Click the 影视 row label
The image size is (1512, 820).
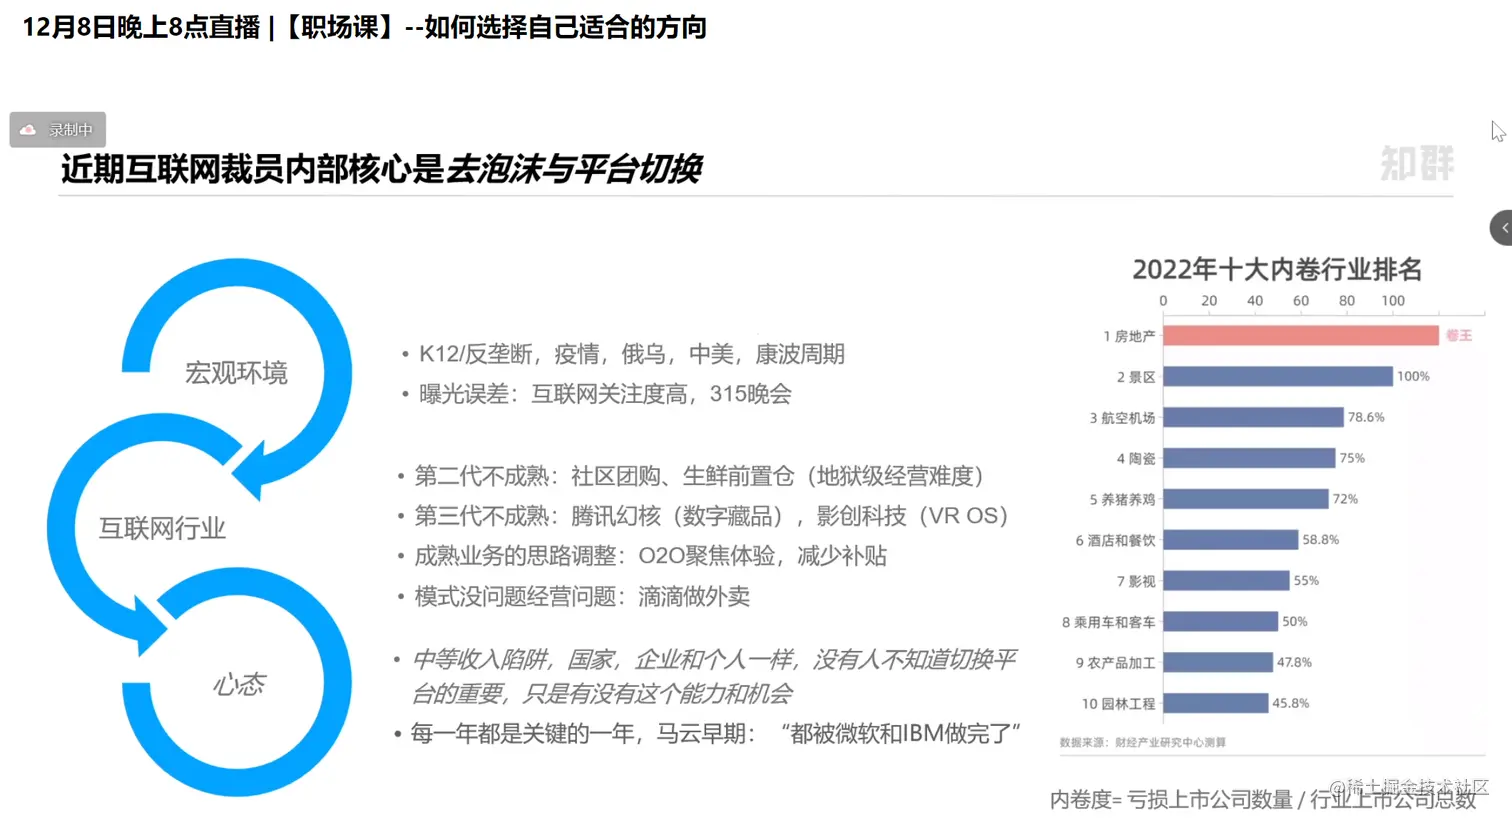(1136, 581)
